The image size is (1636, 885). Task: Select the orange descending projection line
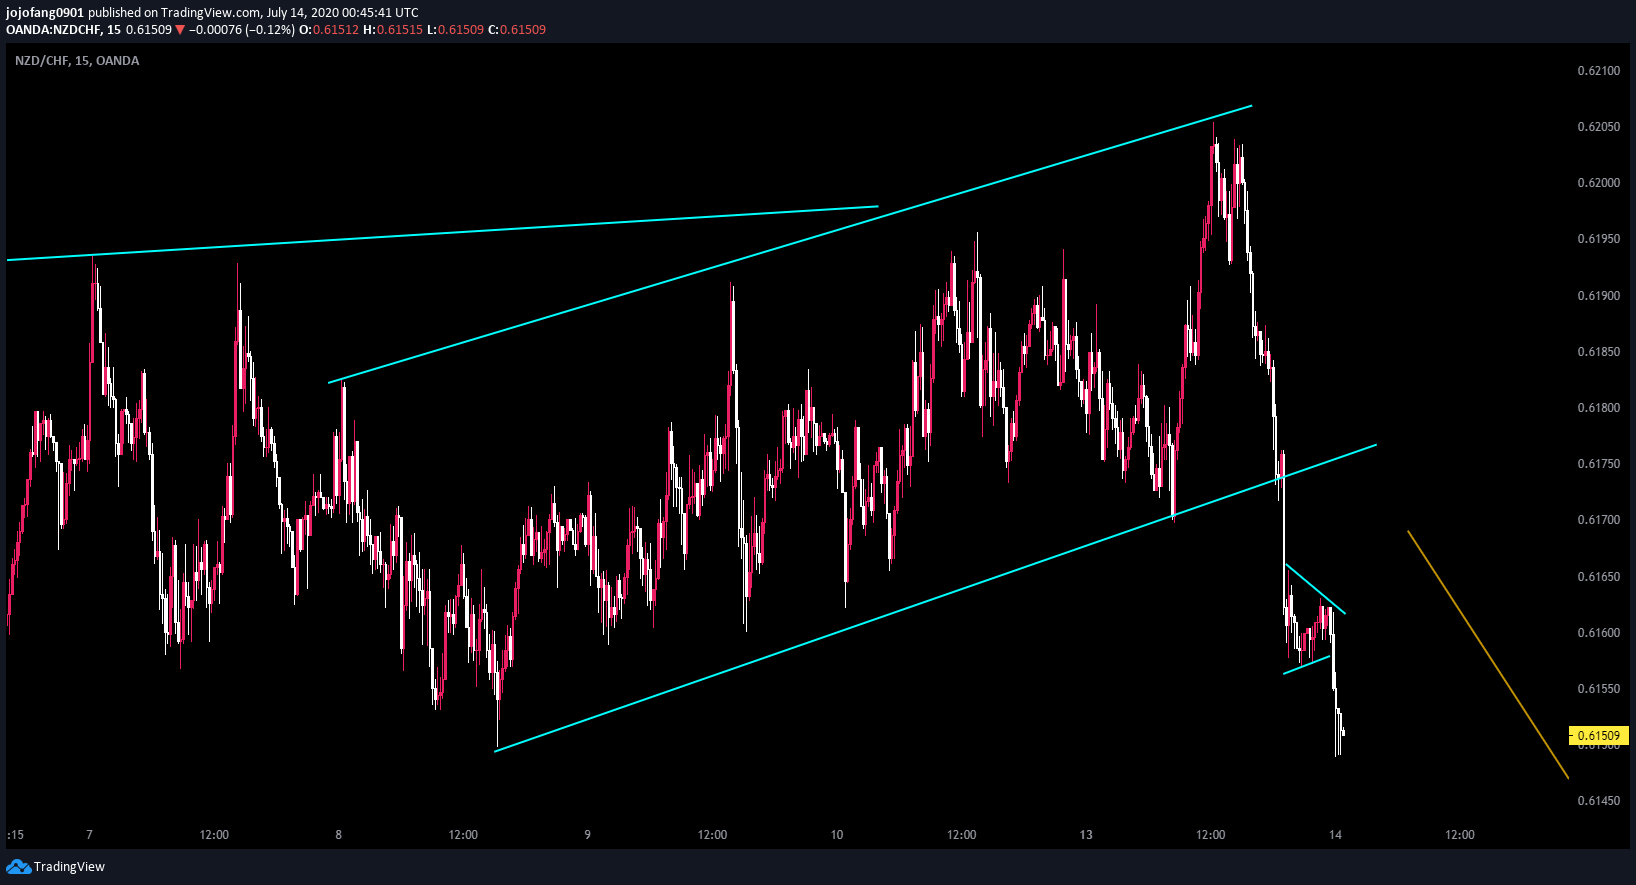(x=1488, y=654)
